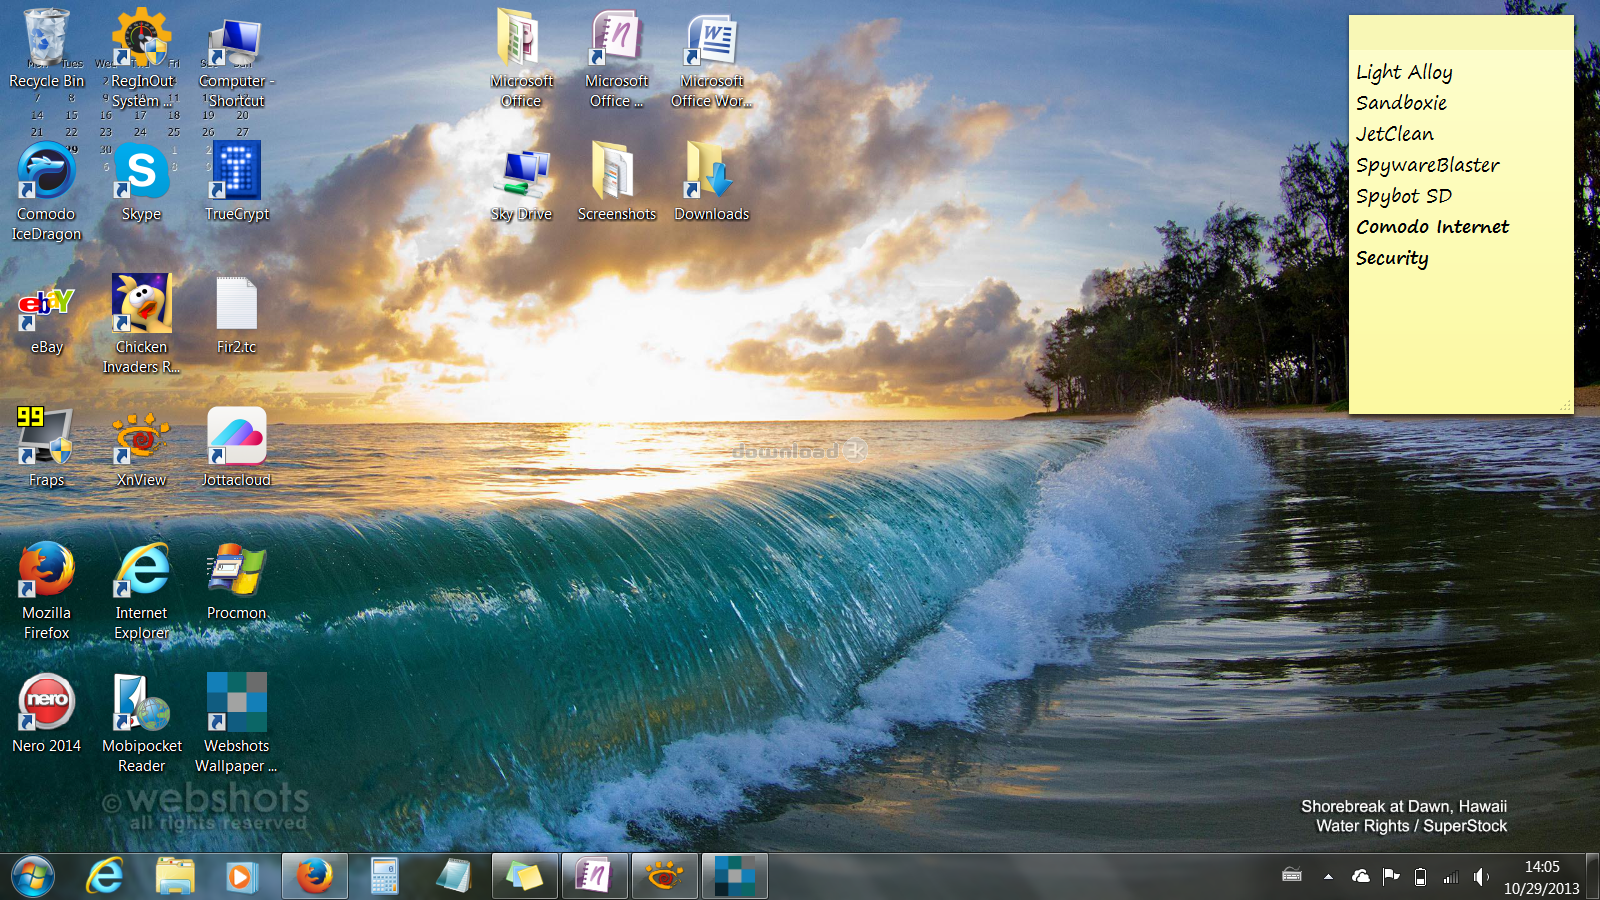
Task: Click the Windows Start button
Action: [x=33, y=877]
